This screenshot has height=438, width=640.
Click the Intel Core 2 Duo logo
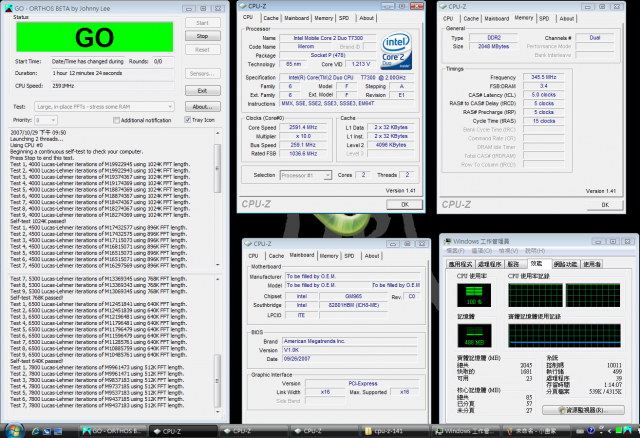pos(396,51)
